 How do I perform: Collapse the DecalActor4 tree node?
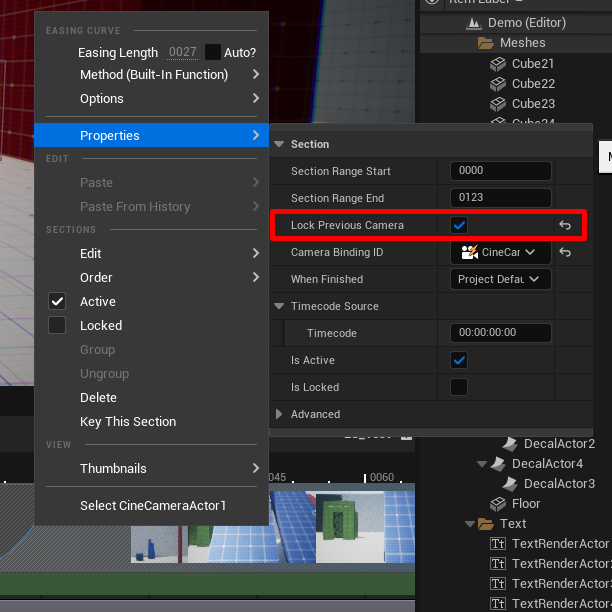point(482,464)
